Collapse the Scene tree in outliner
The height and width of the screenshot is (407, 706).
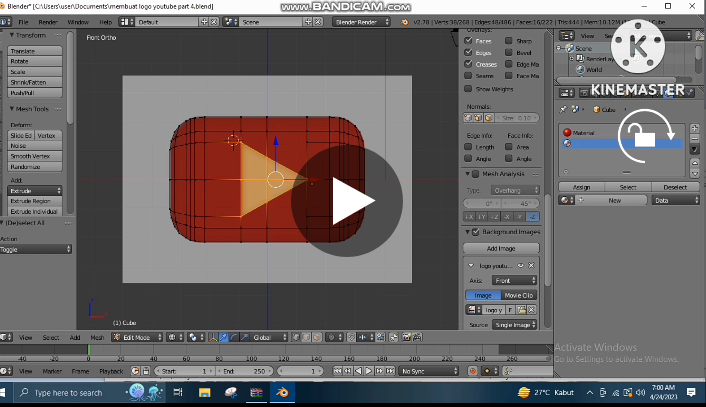[559, 48]
